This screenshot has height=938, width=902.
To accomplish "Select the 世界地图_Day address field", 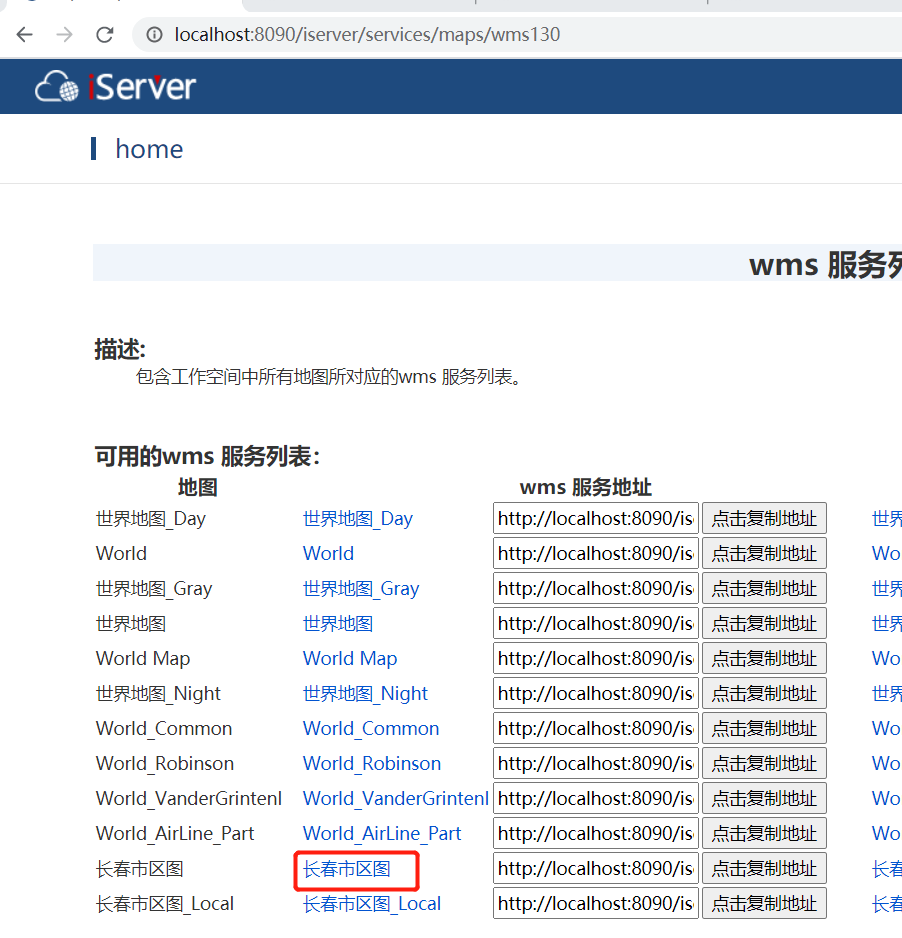I will 596,518.
